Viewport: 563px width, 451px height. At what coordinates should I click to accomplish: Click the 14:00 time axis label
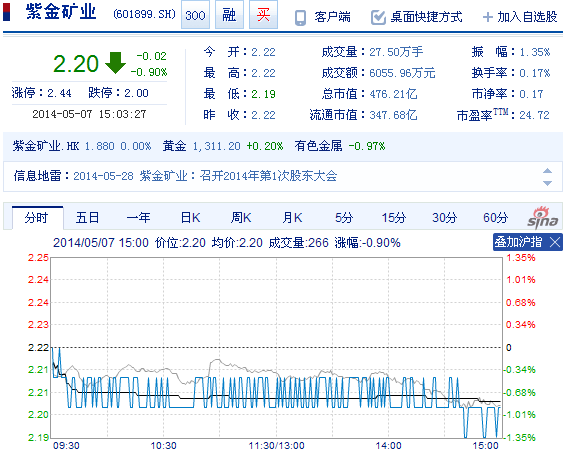point(388,446)
